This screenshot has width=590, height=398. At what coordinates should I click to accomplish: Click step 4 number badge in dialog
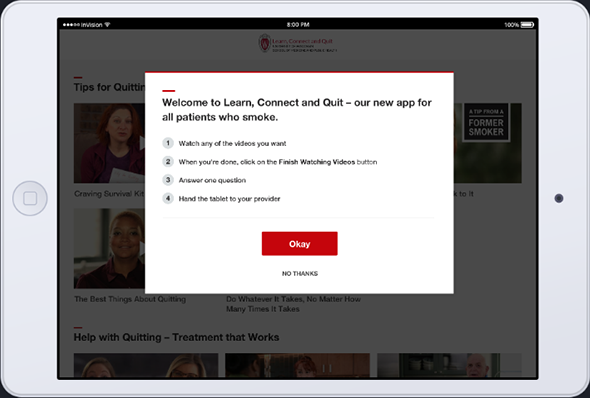click(168, 198)
